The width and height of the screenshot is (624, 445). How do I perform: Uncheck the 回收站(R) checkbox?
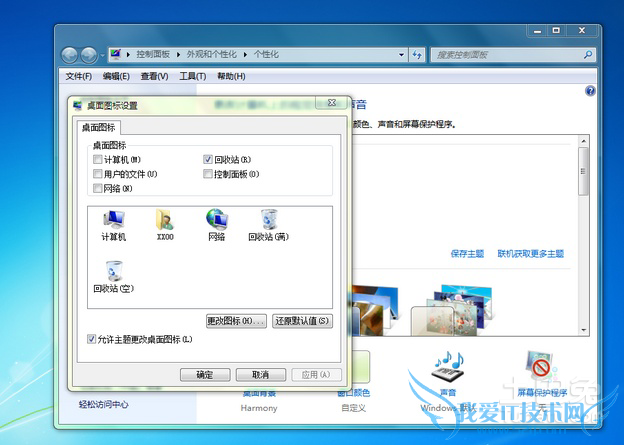(x=207, y=160)
